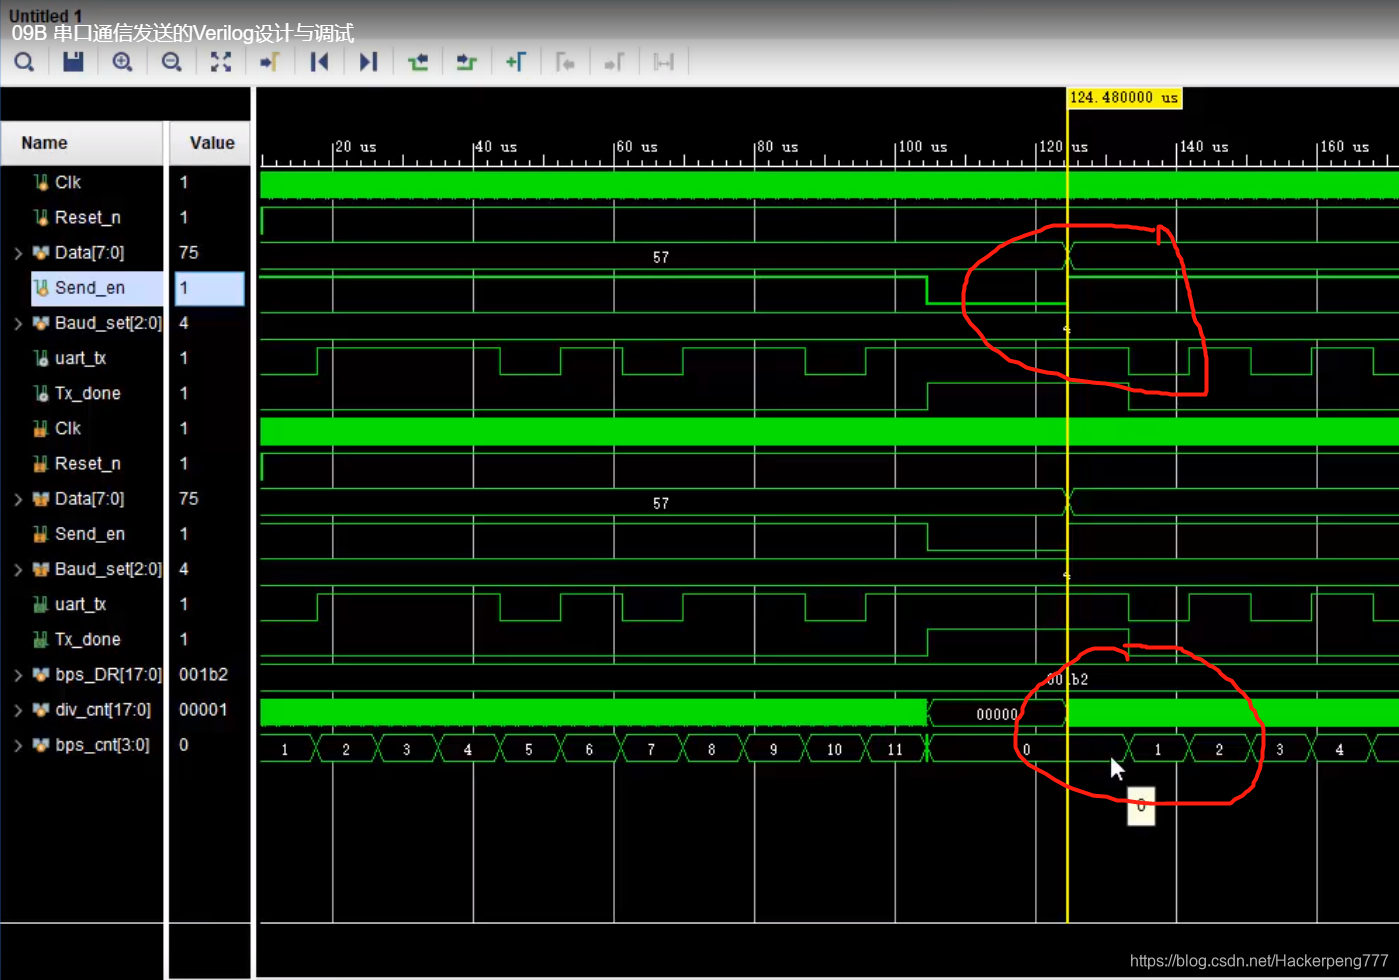Viewport: 1399px width, 980px height.
Task: Click the bps_cnt[3:0] signal name
Action: point(102,745)
